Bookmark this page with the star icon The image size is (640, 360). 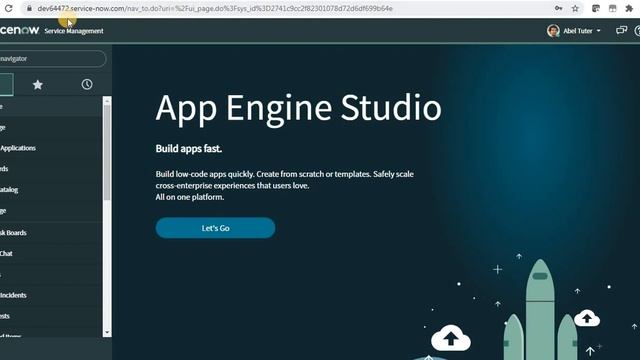click(x=575, y=8)
